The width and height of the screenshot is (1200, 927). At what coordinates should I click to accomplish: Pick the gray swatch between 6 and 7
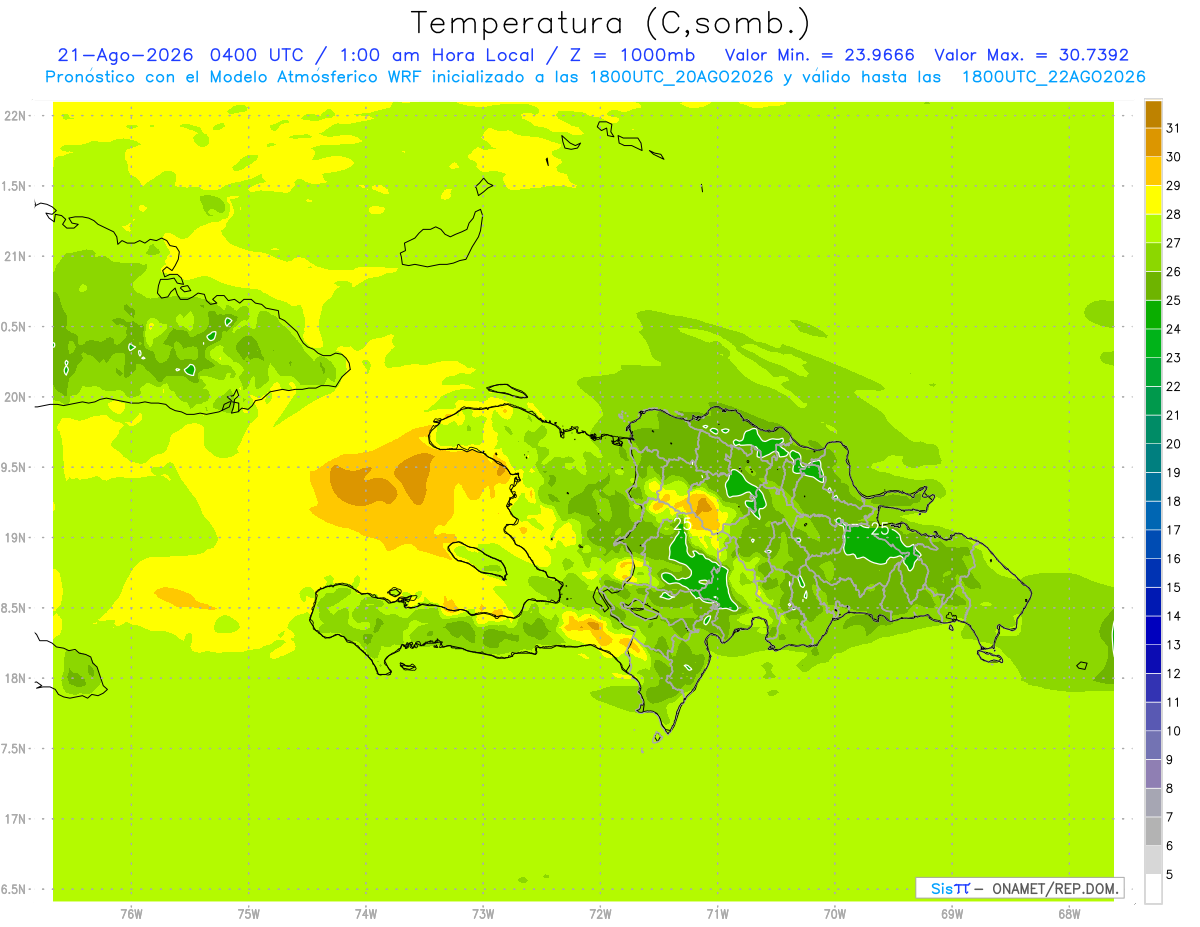click(1153, 831)
